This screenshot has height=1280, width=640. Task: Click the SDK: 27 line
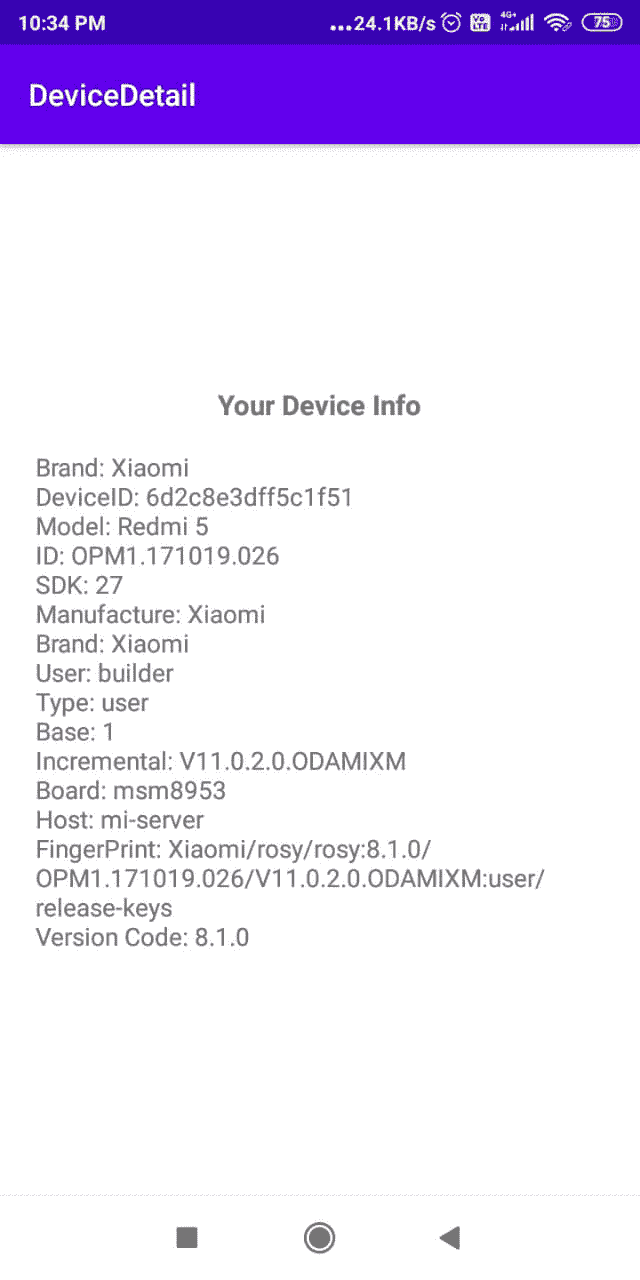[x=79, y=585]
